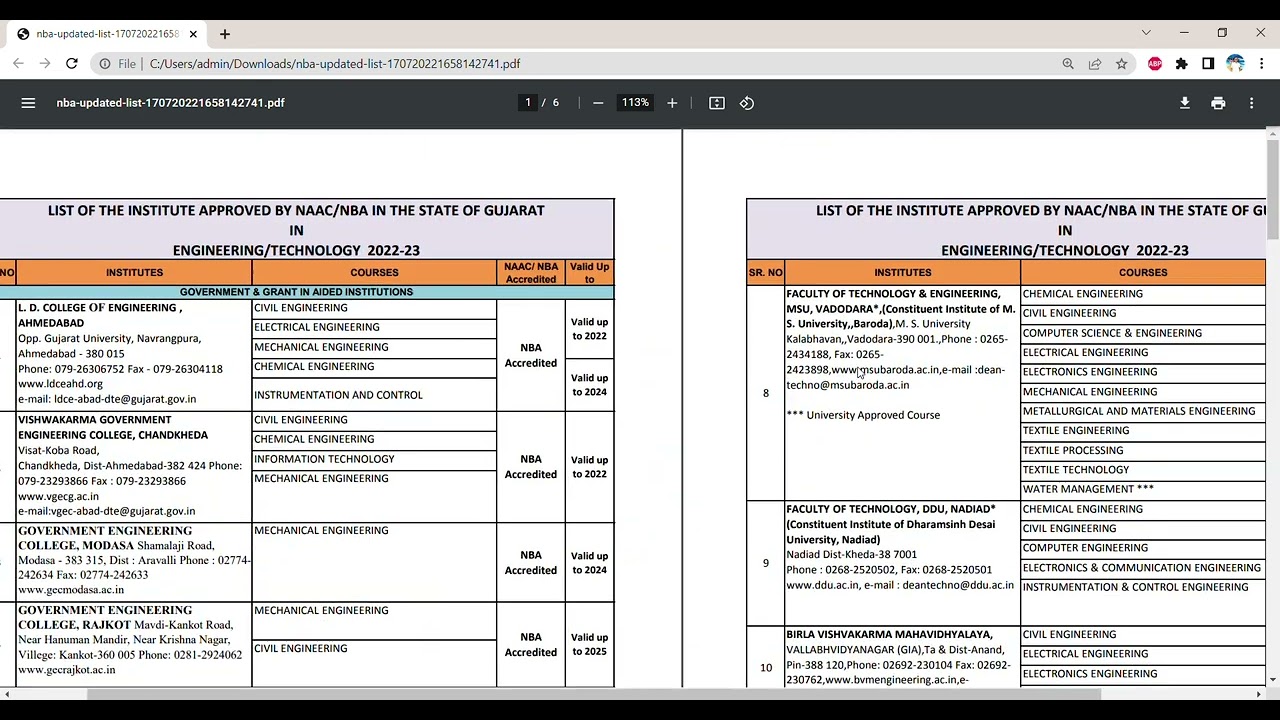
Task: Open the PDF viewer more actions menu
Action: 1251,103
